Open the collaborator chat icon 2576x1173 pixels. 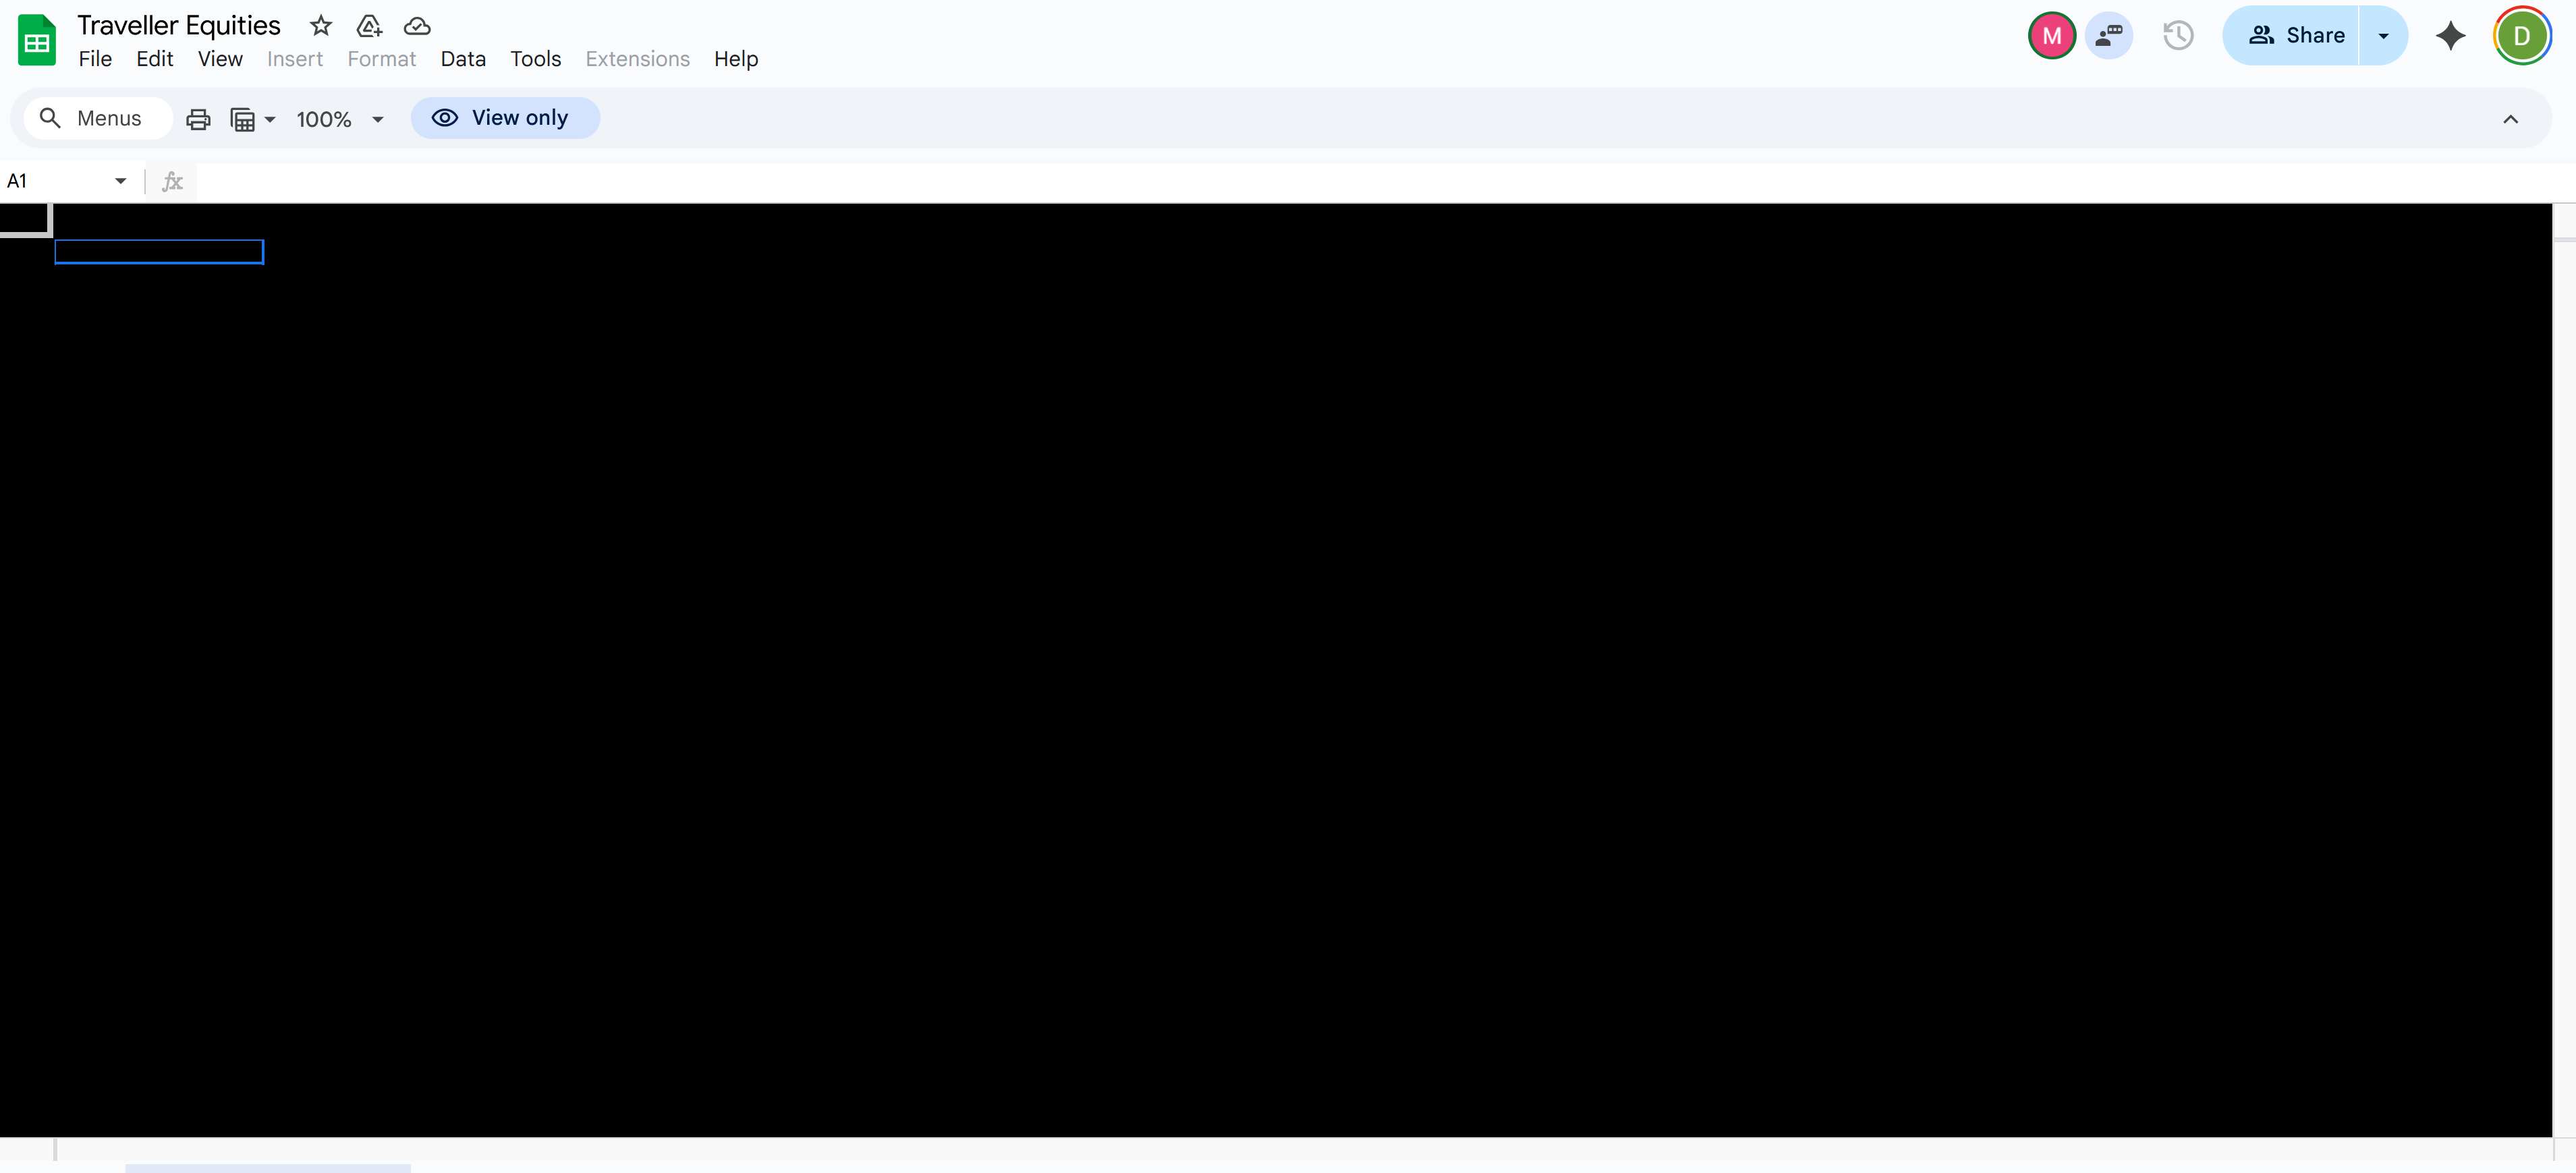pyautogui.click(x=2109, y=36)
